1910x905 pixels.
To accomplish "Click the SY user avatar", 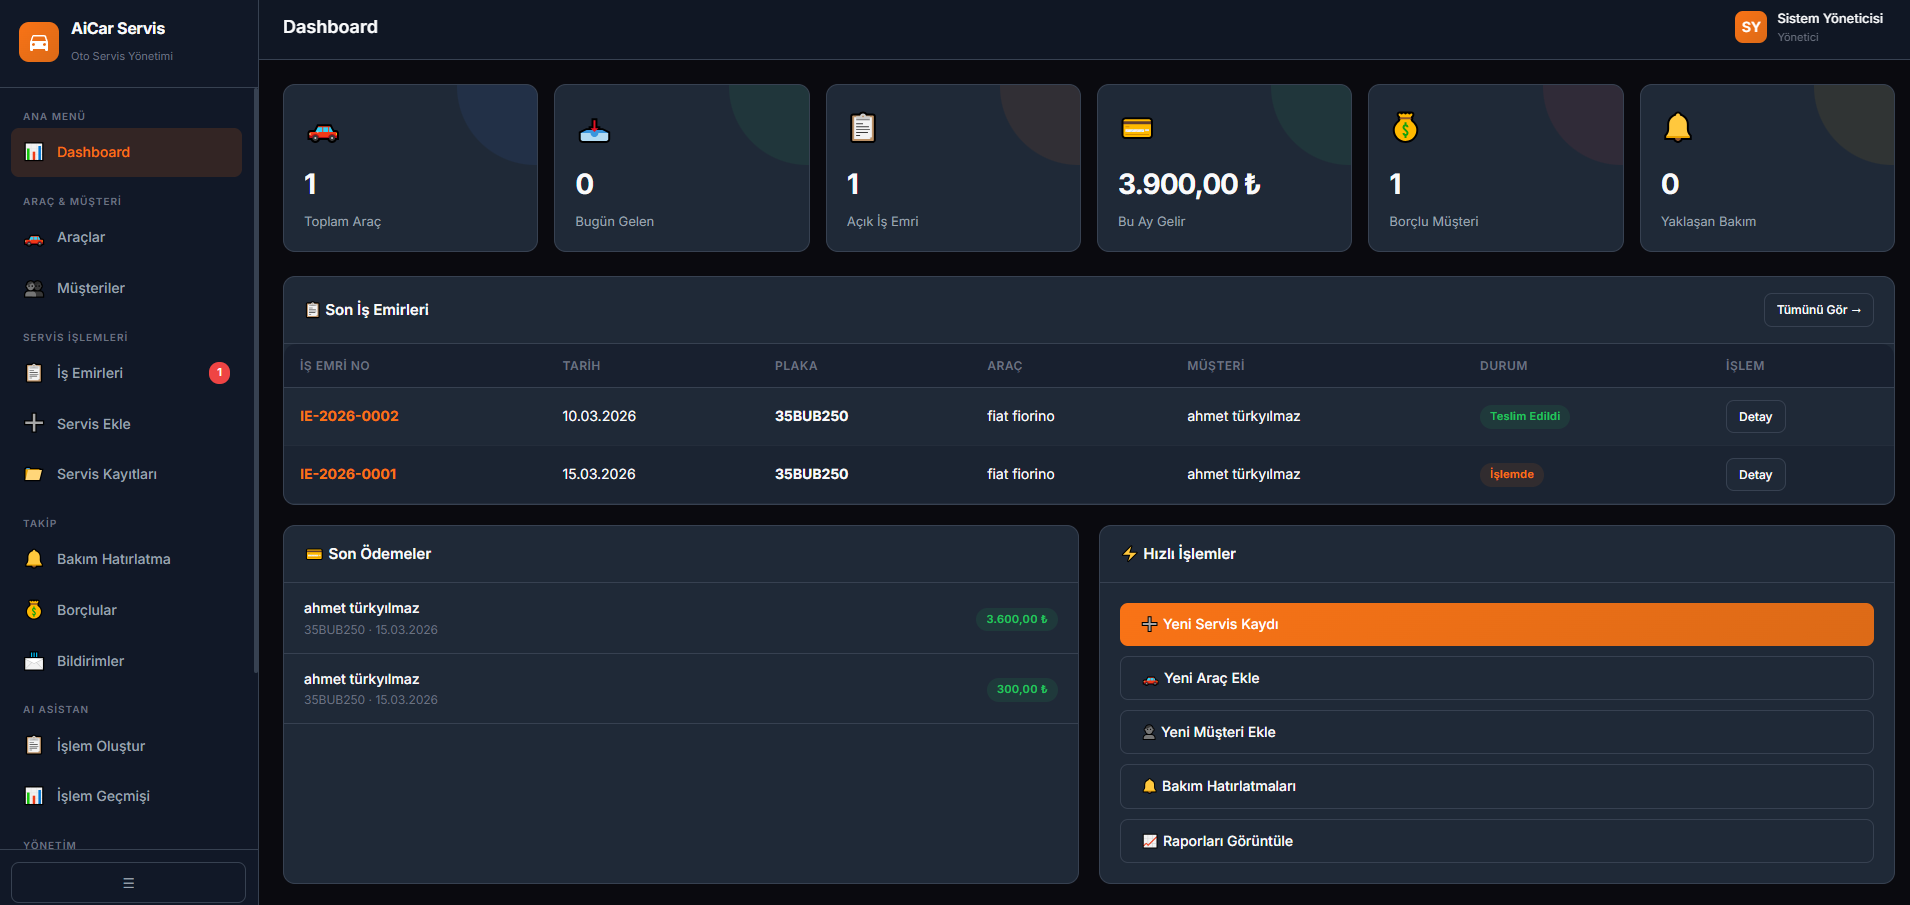I will (x=1751, y=27).
